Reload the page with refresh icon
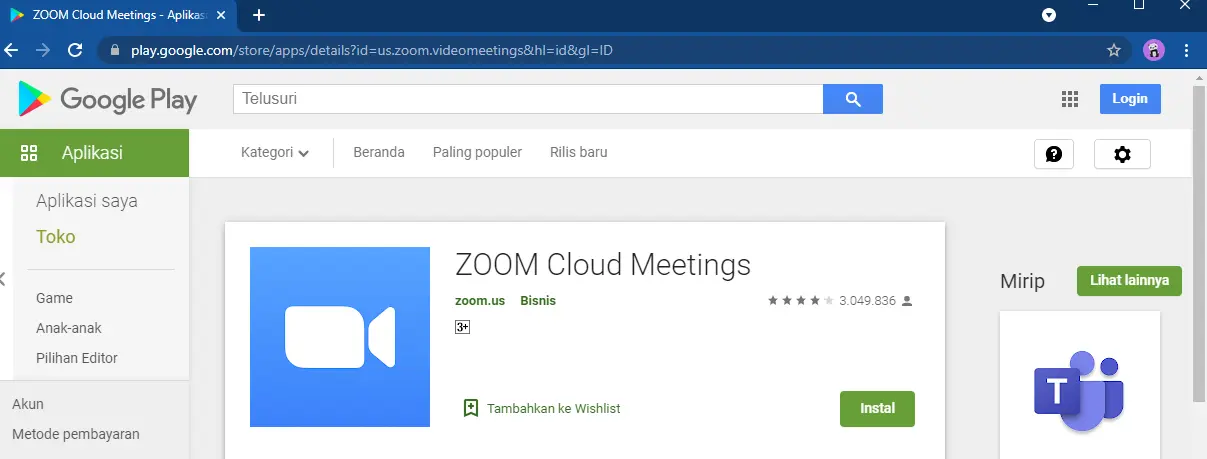Viewport: 1207px width, 459px height. [x=74, y=49]
